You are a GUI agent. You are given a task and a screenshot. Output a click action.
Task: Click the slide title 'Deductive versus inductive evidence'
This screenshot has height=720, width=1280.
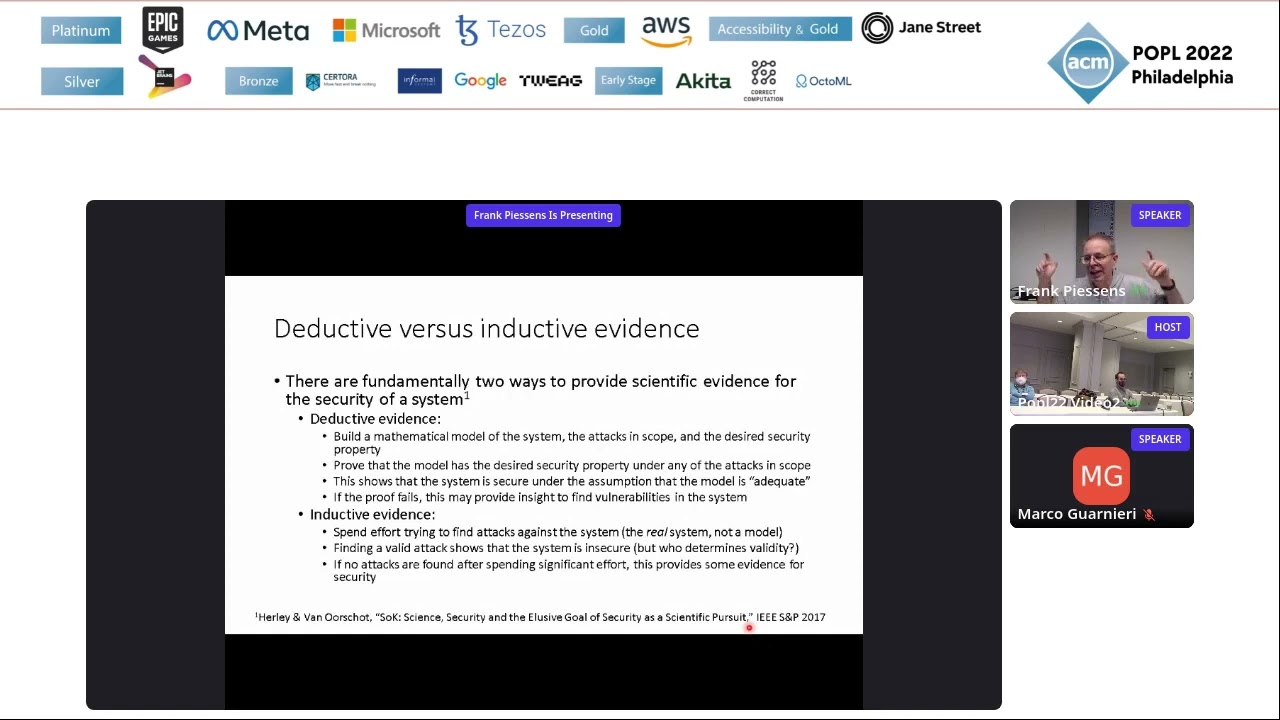(x=487, y=328)
